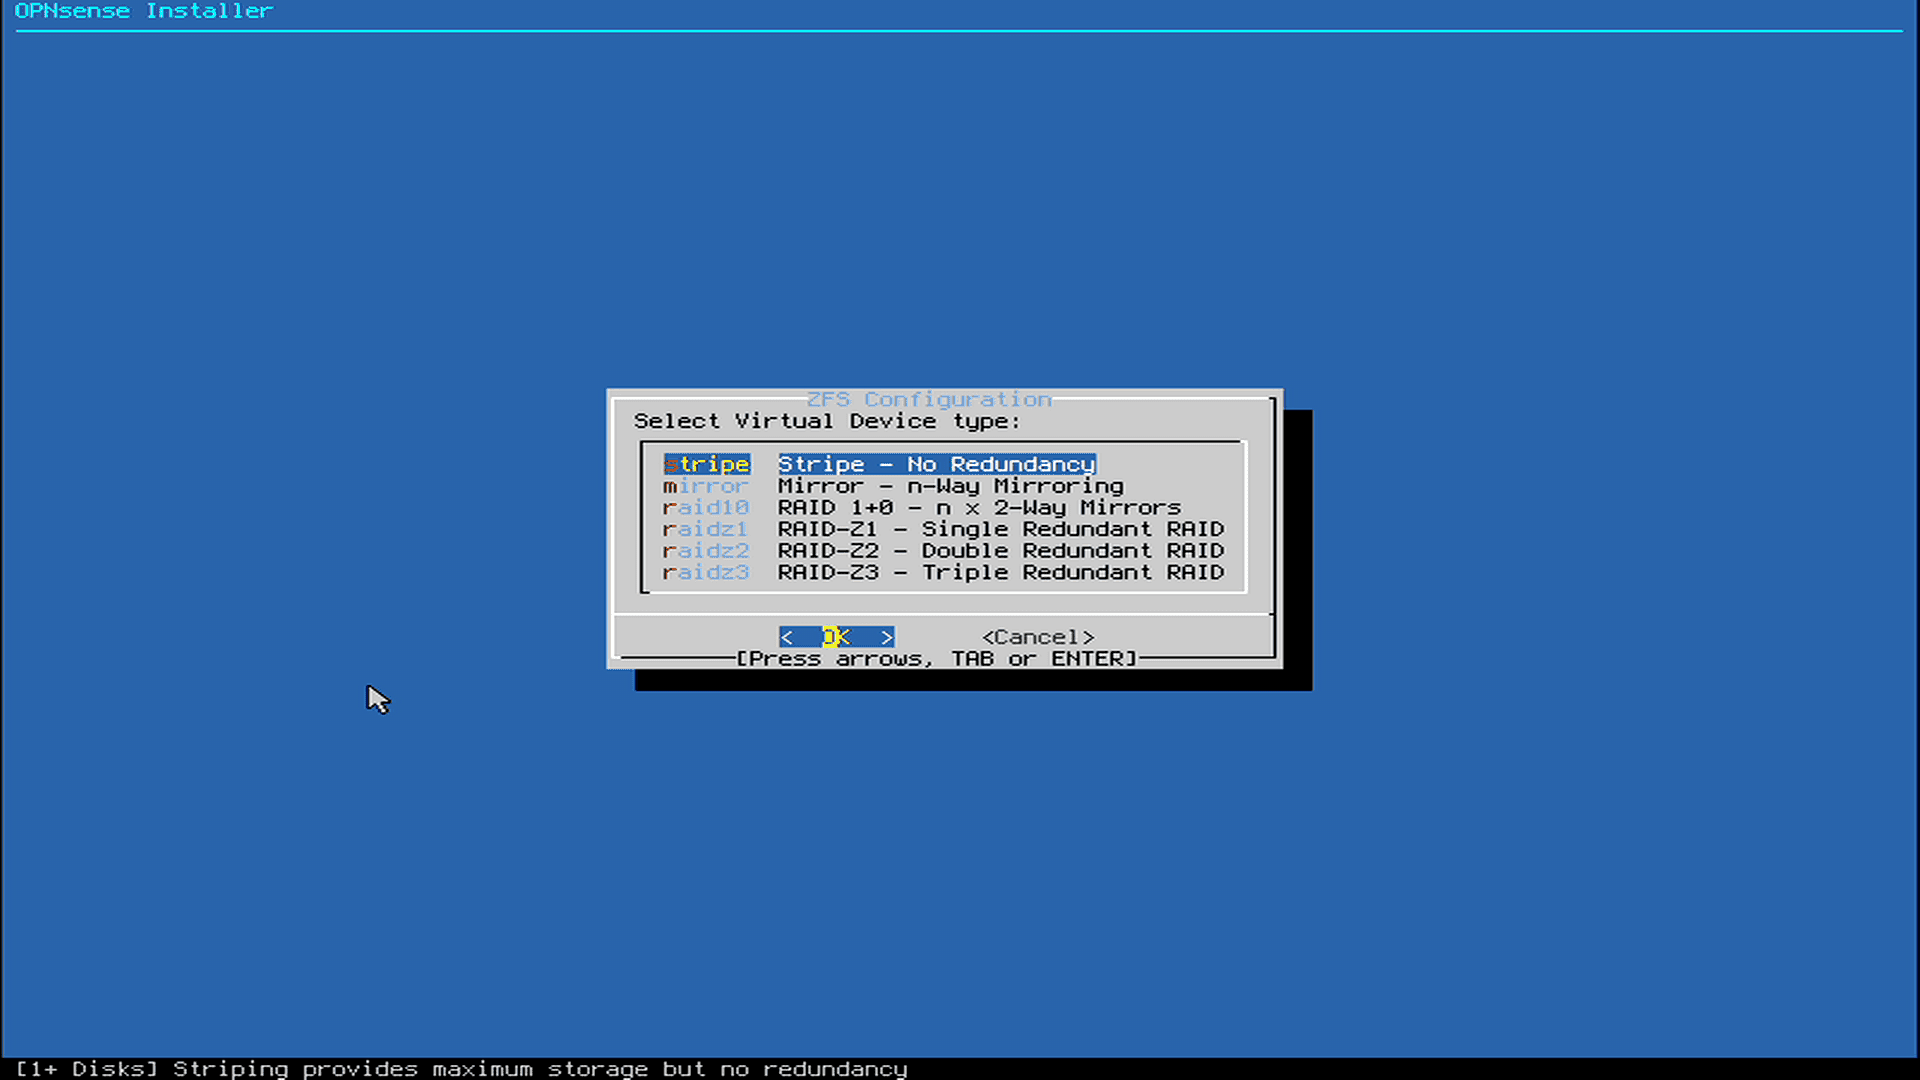Select the mirror tag entry

[705, 486]
